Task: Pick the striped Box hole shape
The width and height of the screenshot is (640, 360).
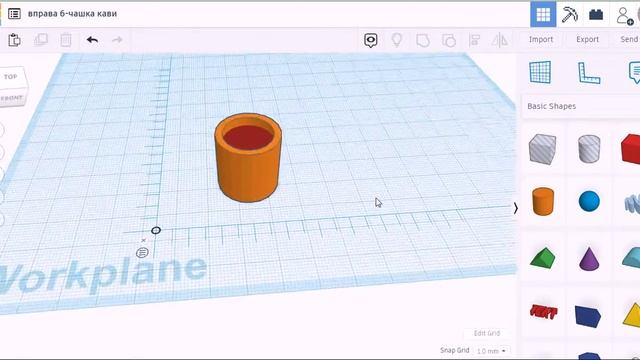Action: pyautogui.click(x=542, y=149)
